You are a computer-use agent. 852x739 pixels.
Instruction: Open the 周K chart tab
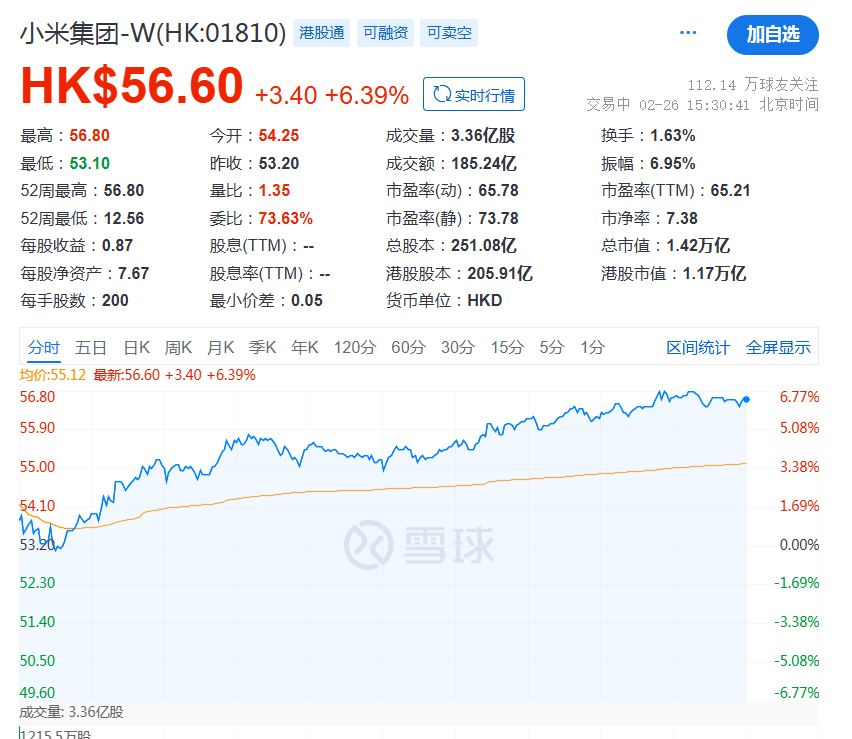pos(178,348)
